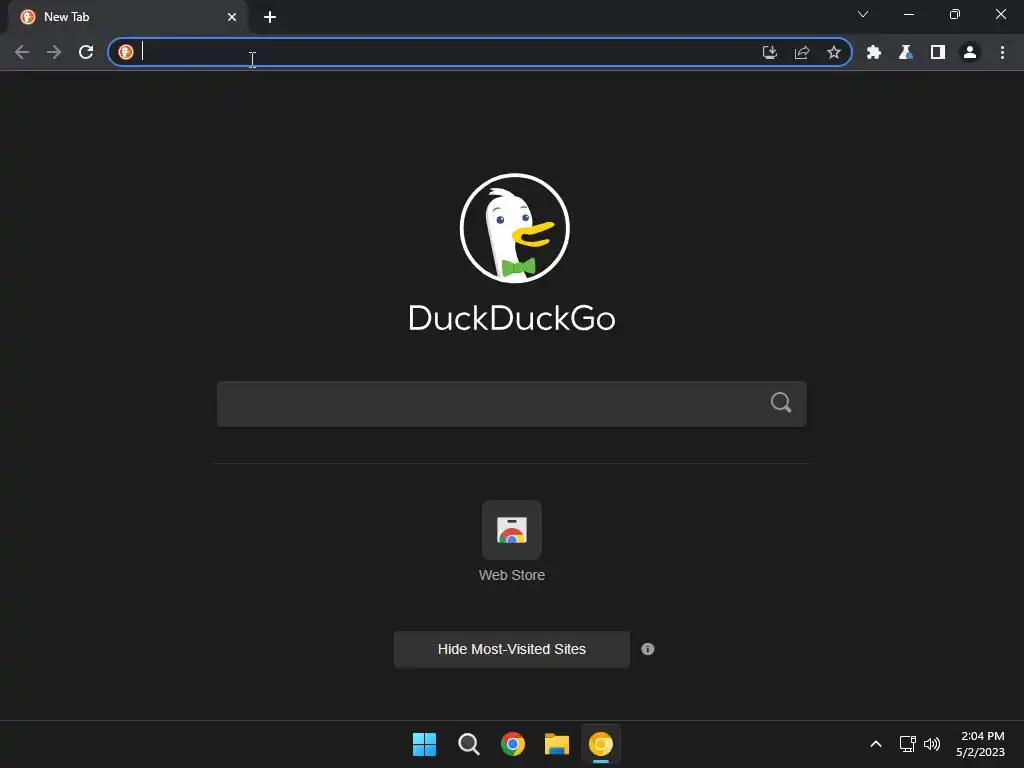Reload the current page
1024x768 pixels.
(86, 52)
